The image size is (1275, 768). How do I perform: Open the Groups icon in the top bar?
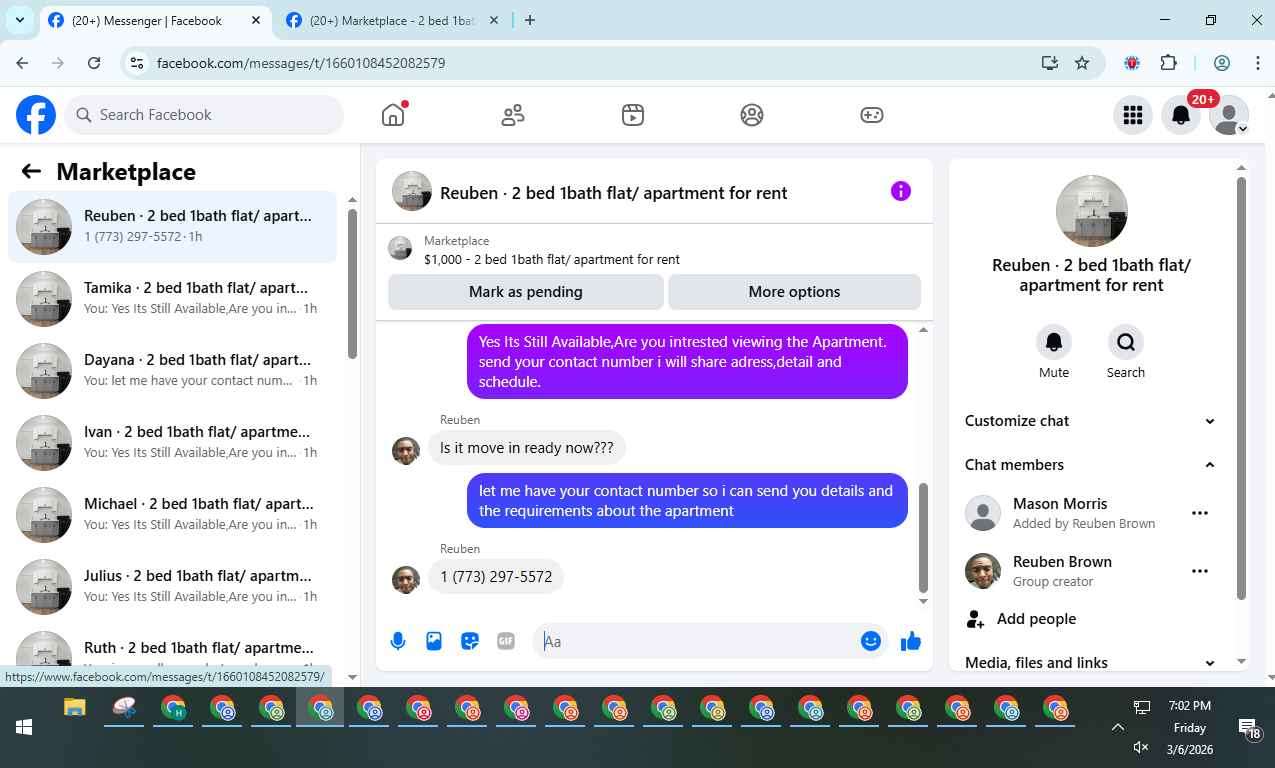click(x=752, y=115)
